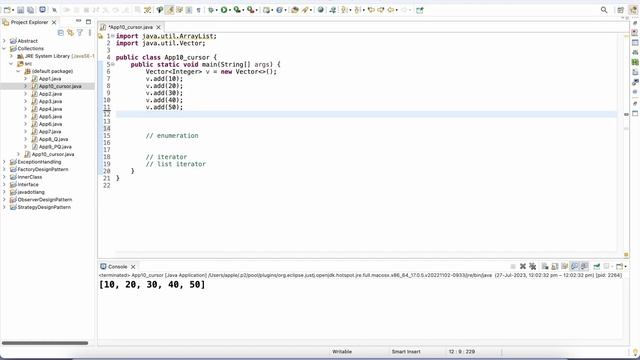Click the Smart Insert status text
The image size is (640, 360).
pyautogui.click(x=406, y=351)
